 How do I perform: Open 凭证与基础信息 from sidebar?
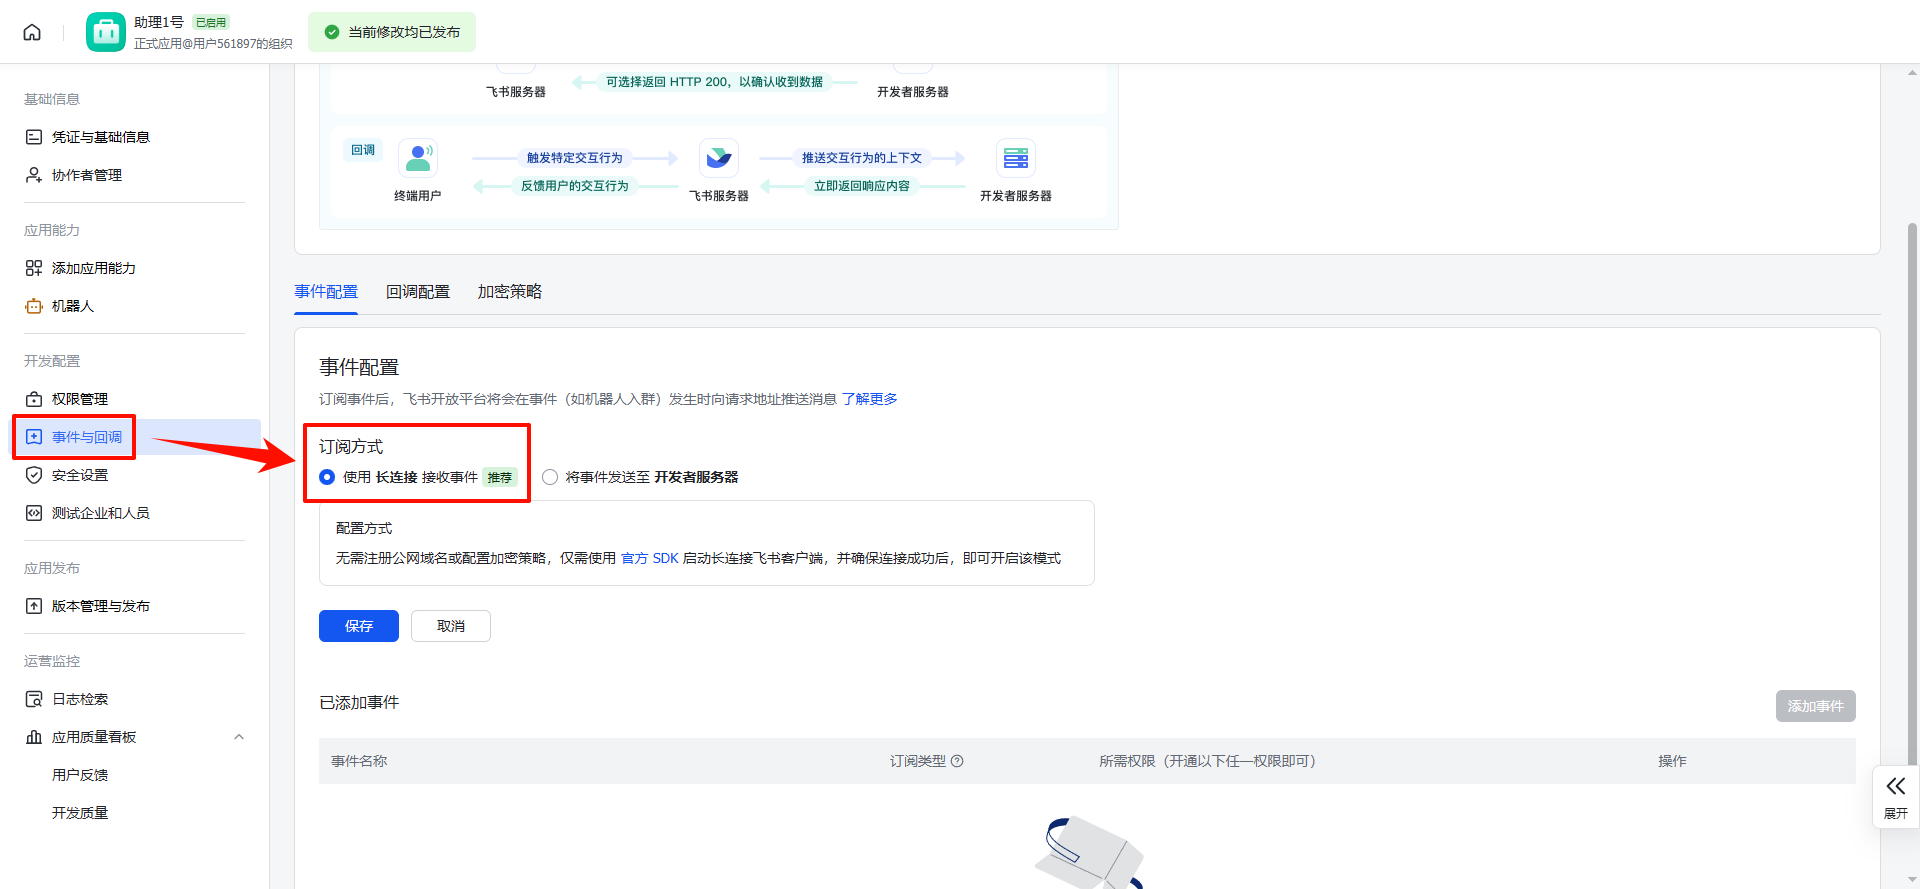tap(100, 137)
